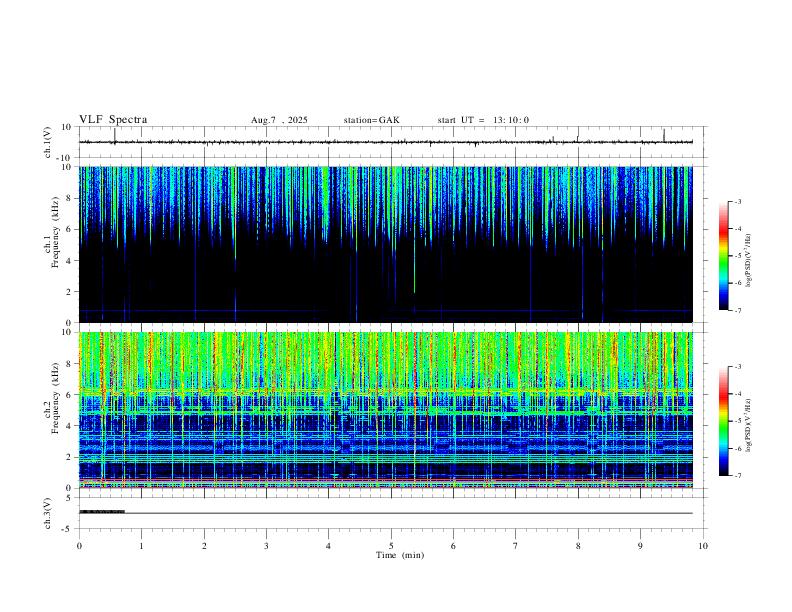Click the 'Time (min)' axis label
The width and height of the screenshot is (792, 612).
pos(400,555)
